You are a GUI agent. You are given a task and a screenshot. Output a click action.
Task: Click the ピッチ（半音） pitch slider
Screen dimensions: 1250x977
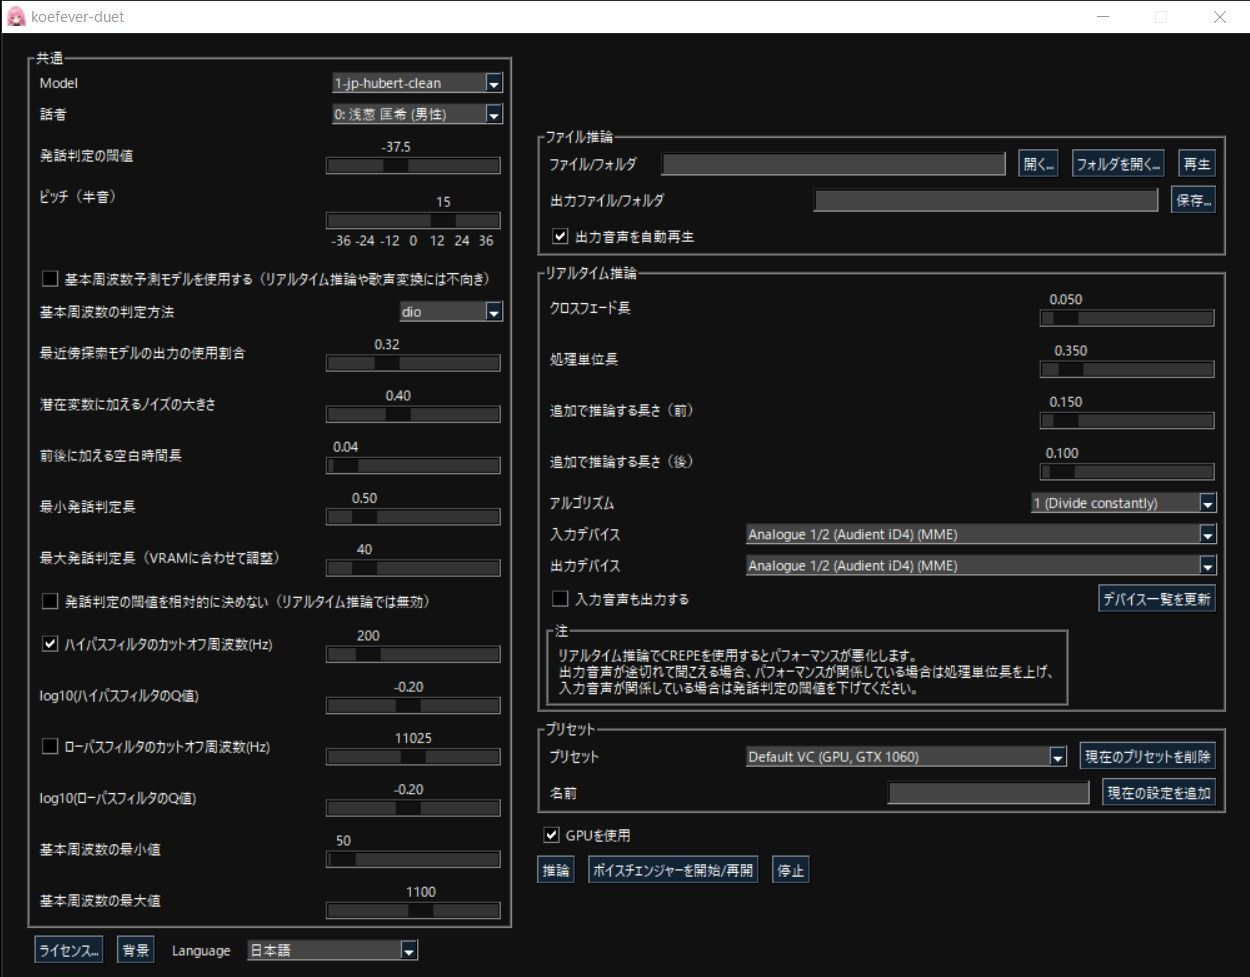pyautogui.click(x=413, y=220)
